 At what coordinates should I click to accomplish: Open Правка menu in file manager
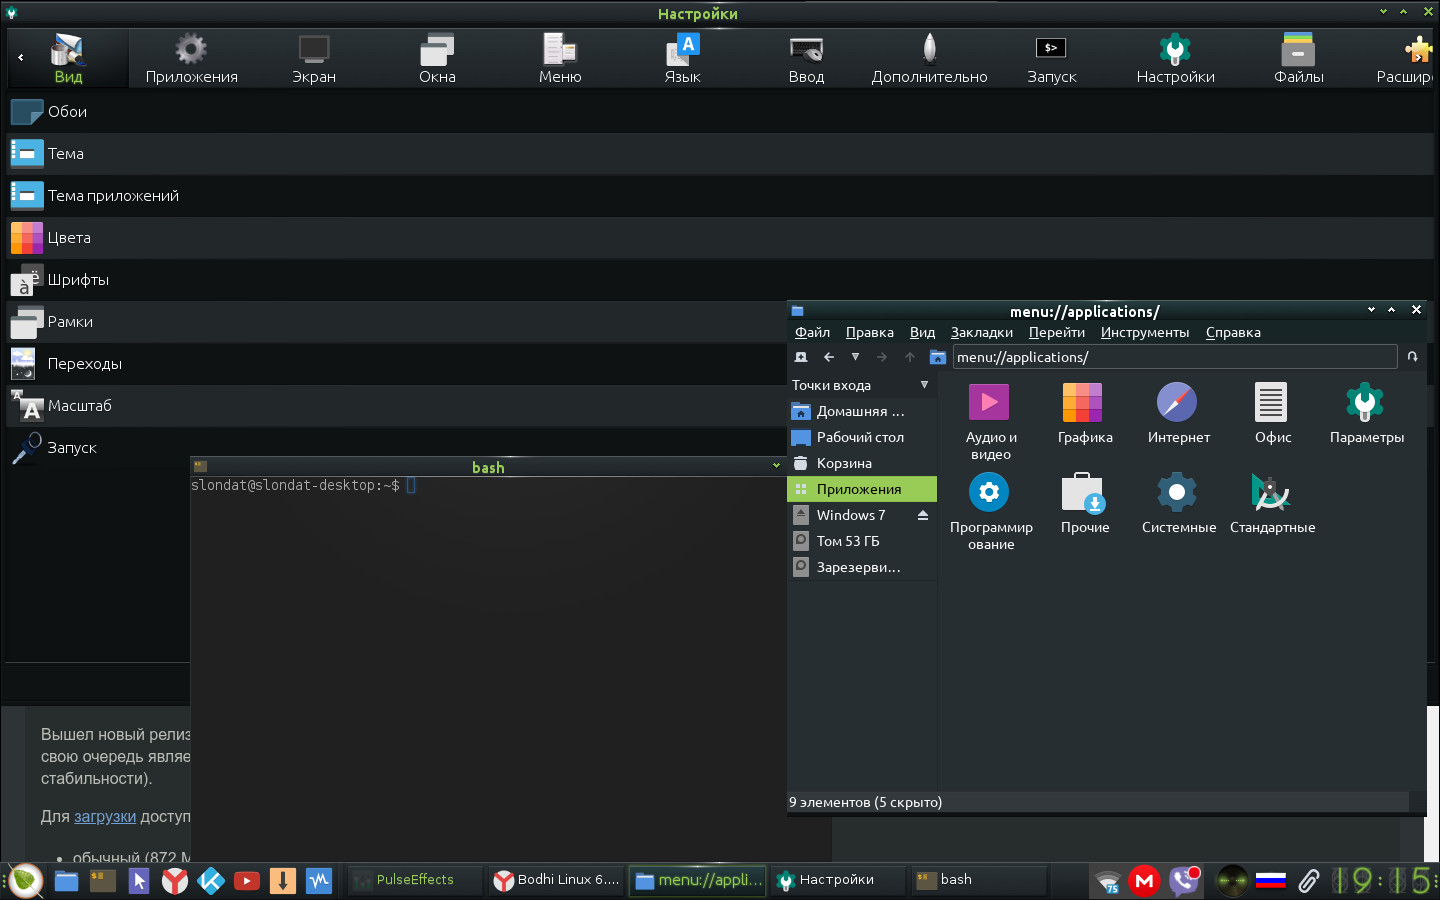[870, 333]
